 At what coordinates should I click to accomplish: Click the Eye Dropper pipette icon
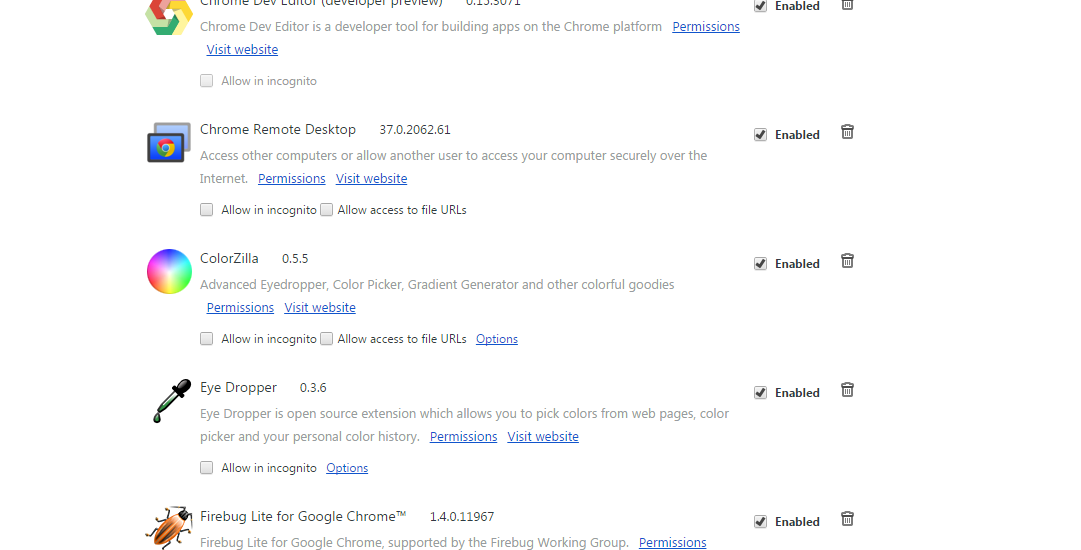pos(168,400)
